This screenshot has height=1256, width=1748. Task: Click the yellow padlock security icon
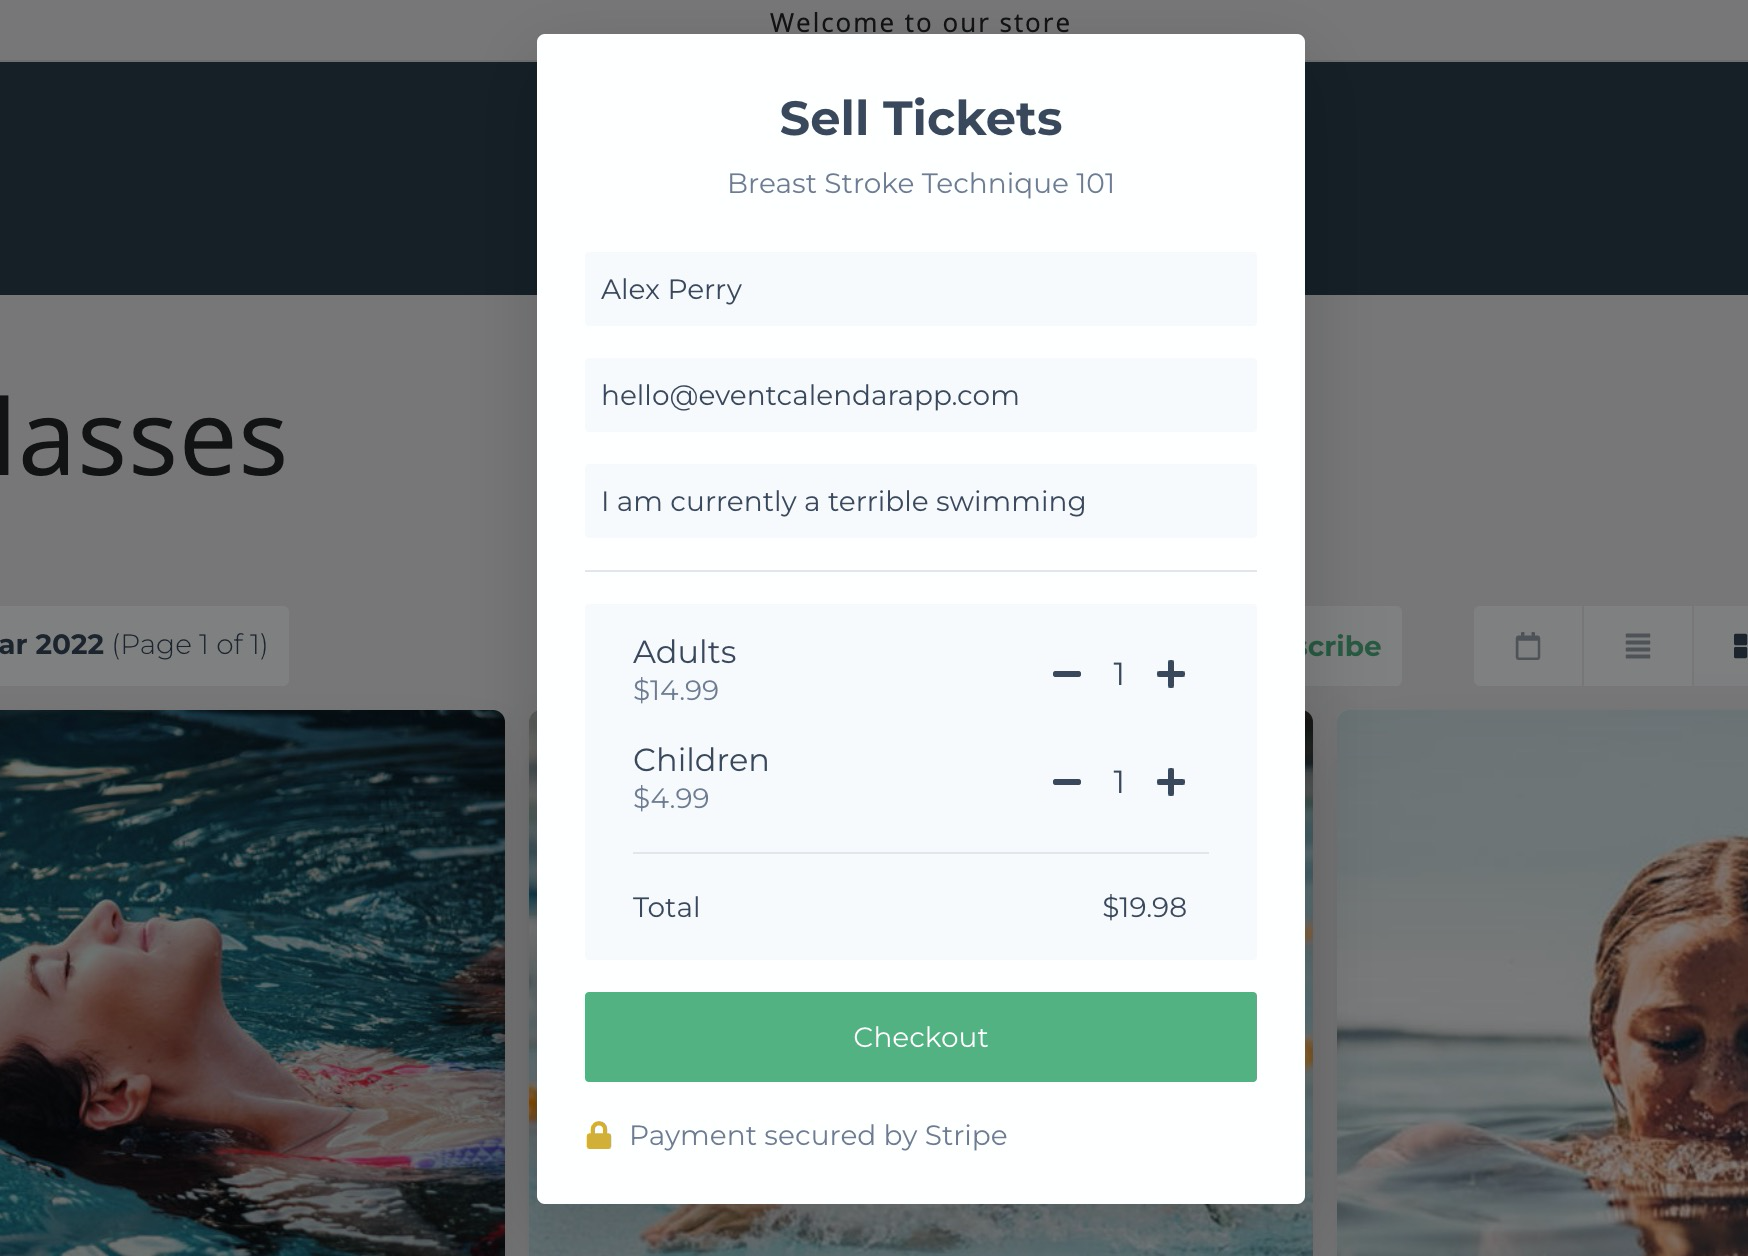click(599, 1135)
